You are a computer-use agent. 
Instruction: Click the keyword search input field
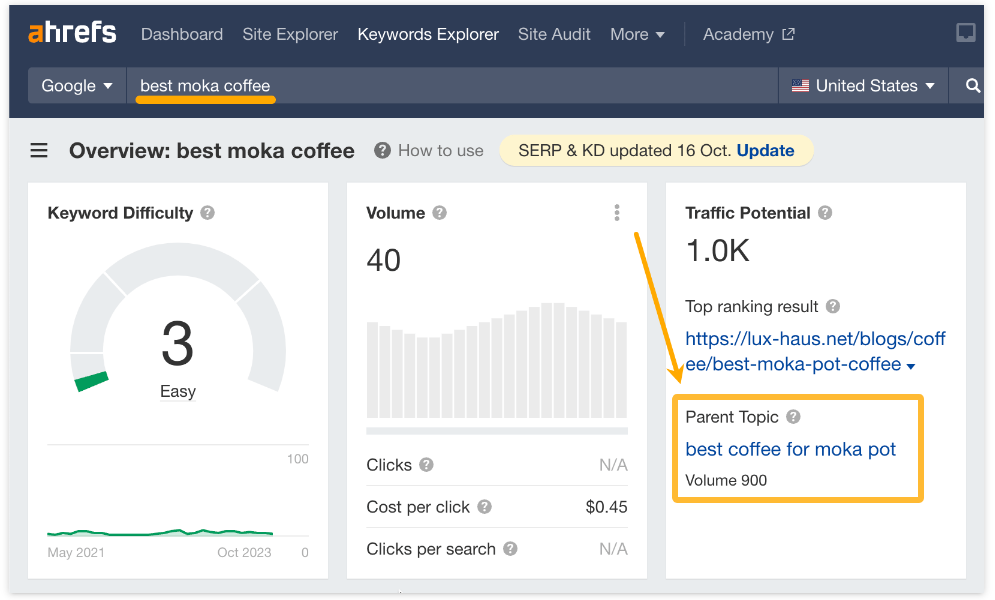tap(450, 86)
